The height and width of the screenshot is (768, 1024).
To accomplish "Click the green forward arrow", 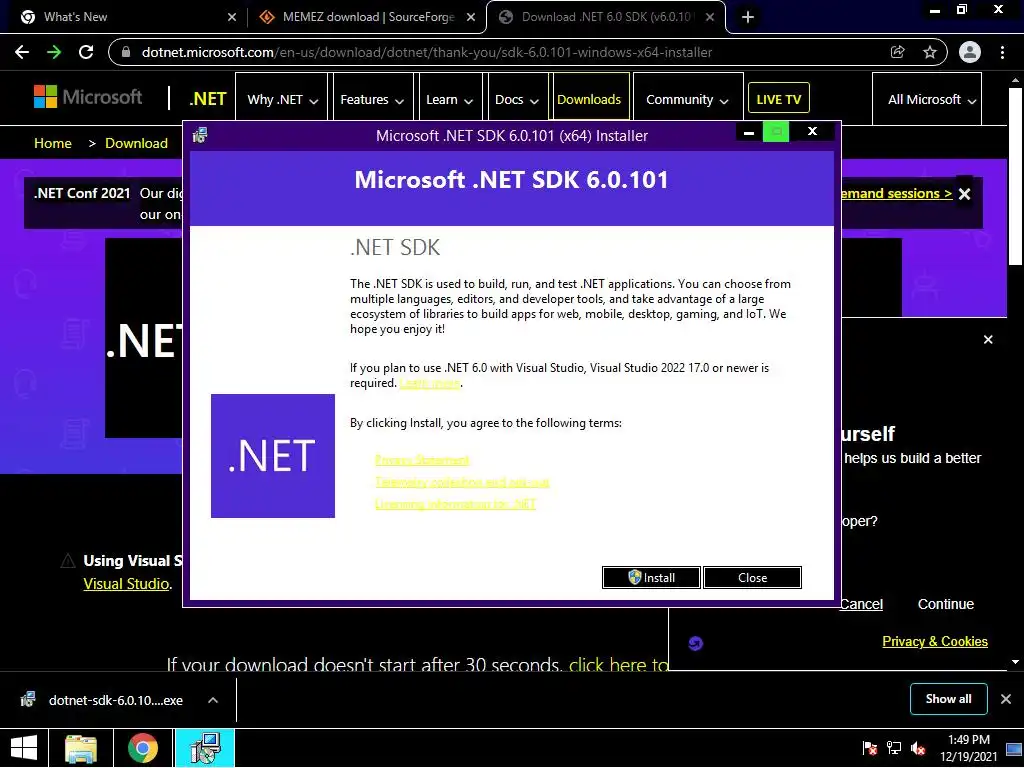I will coord(54,52).
